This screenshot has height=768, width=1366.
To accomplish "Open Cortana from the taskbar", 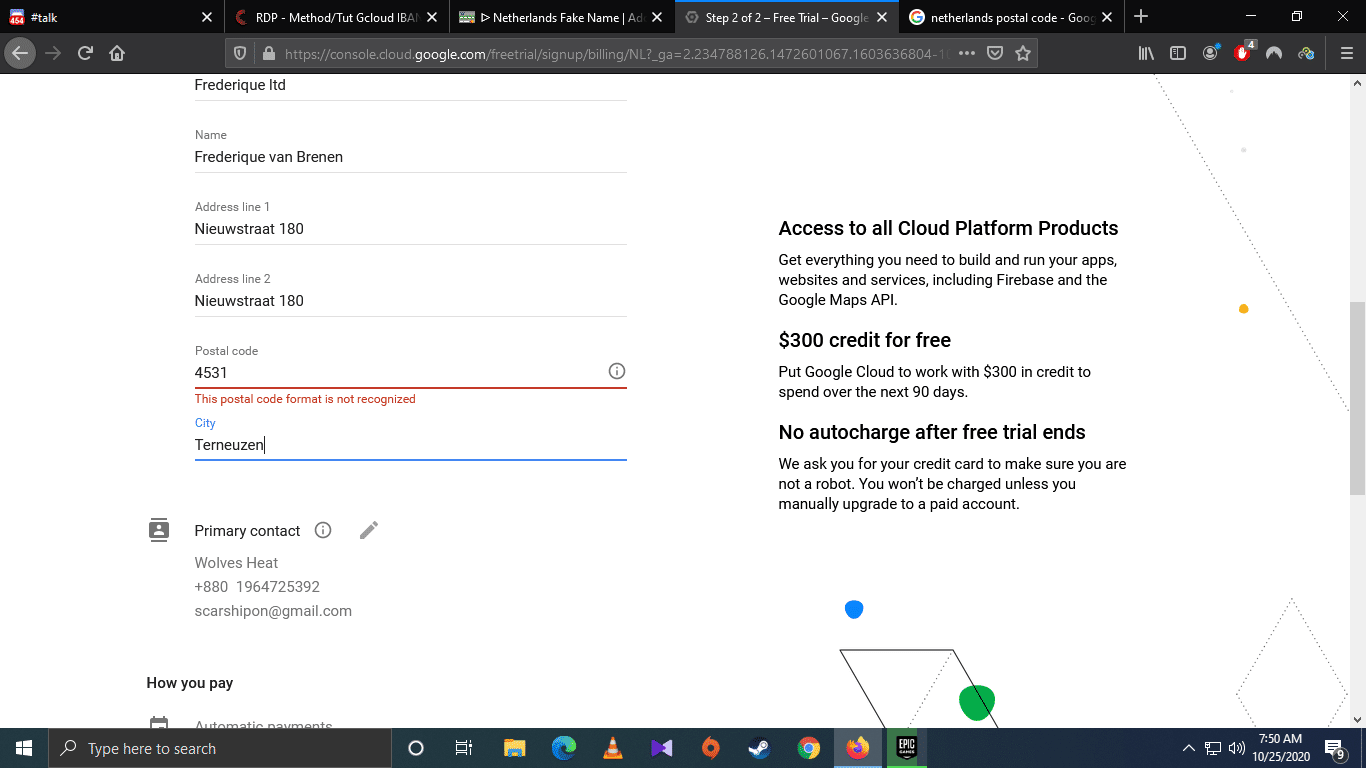I will pos(416,748).
